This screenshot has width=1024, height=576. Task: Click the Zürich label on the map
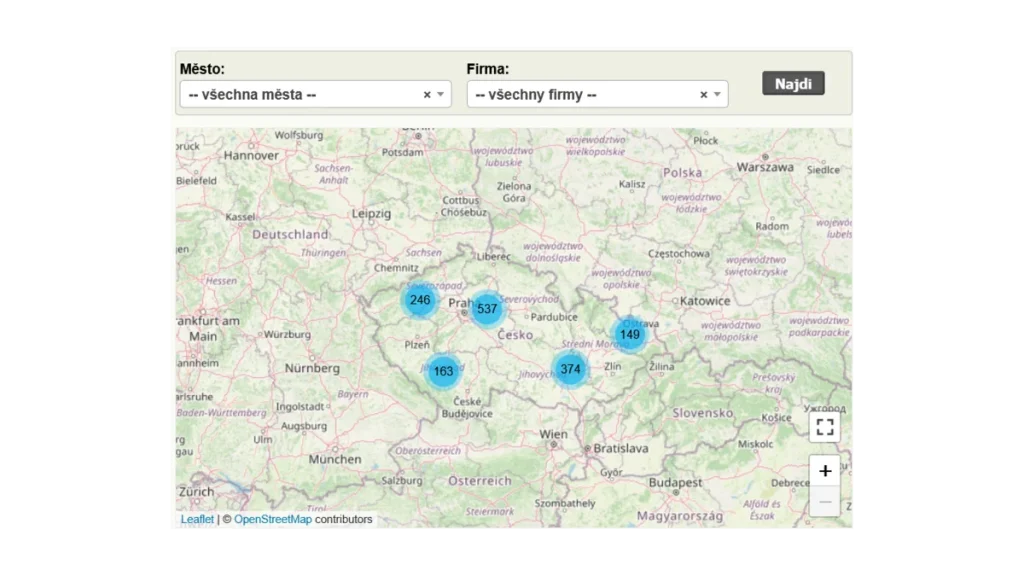point(197,492)
